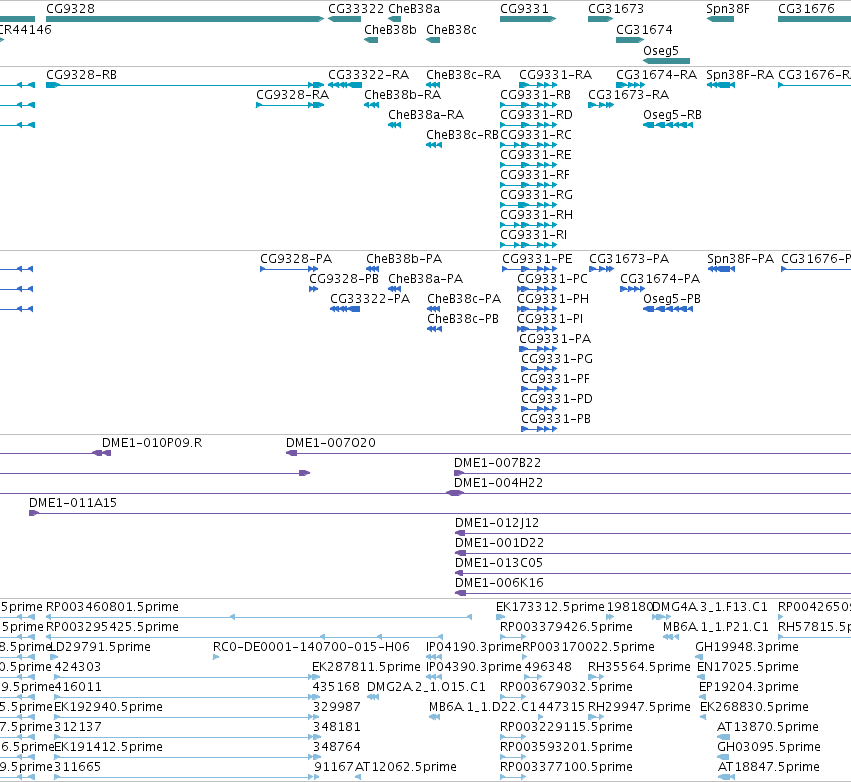Click the CG31673-PA protein label
851x782 pixels.
629,259
